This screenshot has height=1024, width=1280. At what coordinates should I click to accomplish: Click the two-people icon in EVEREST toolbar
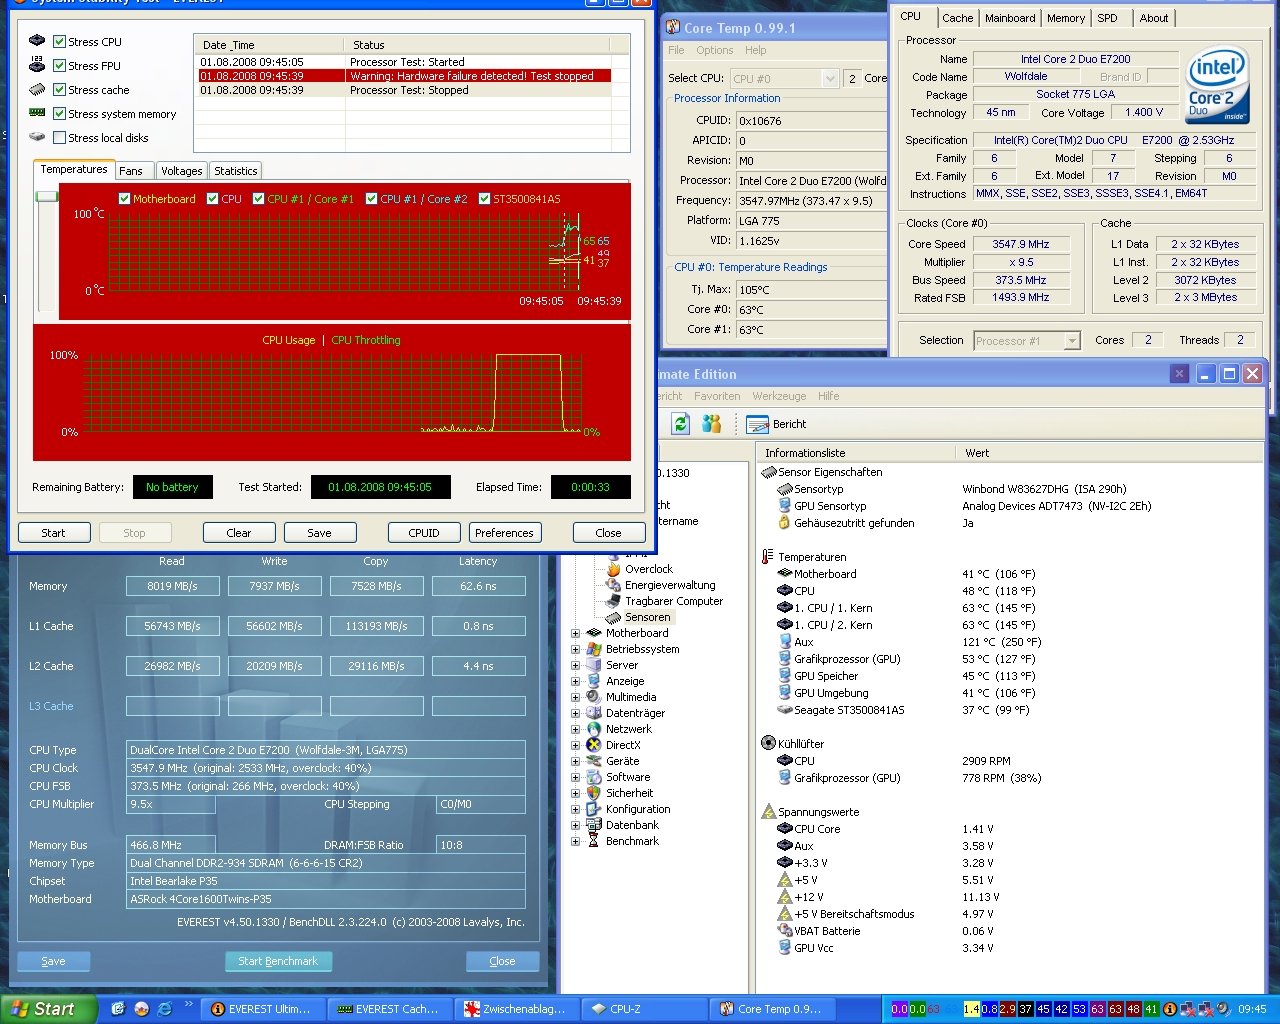711,424
